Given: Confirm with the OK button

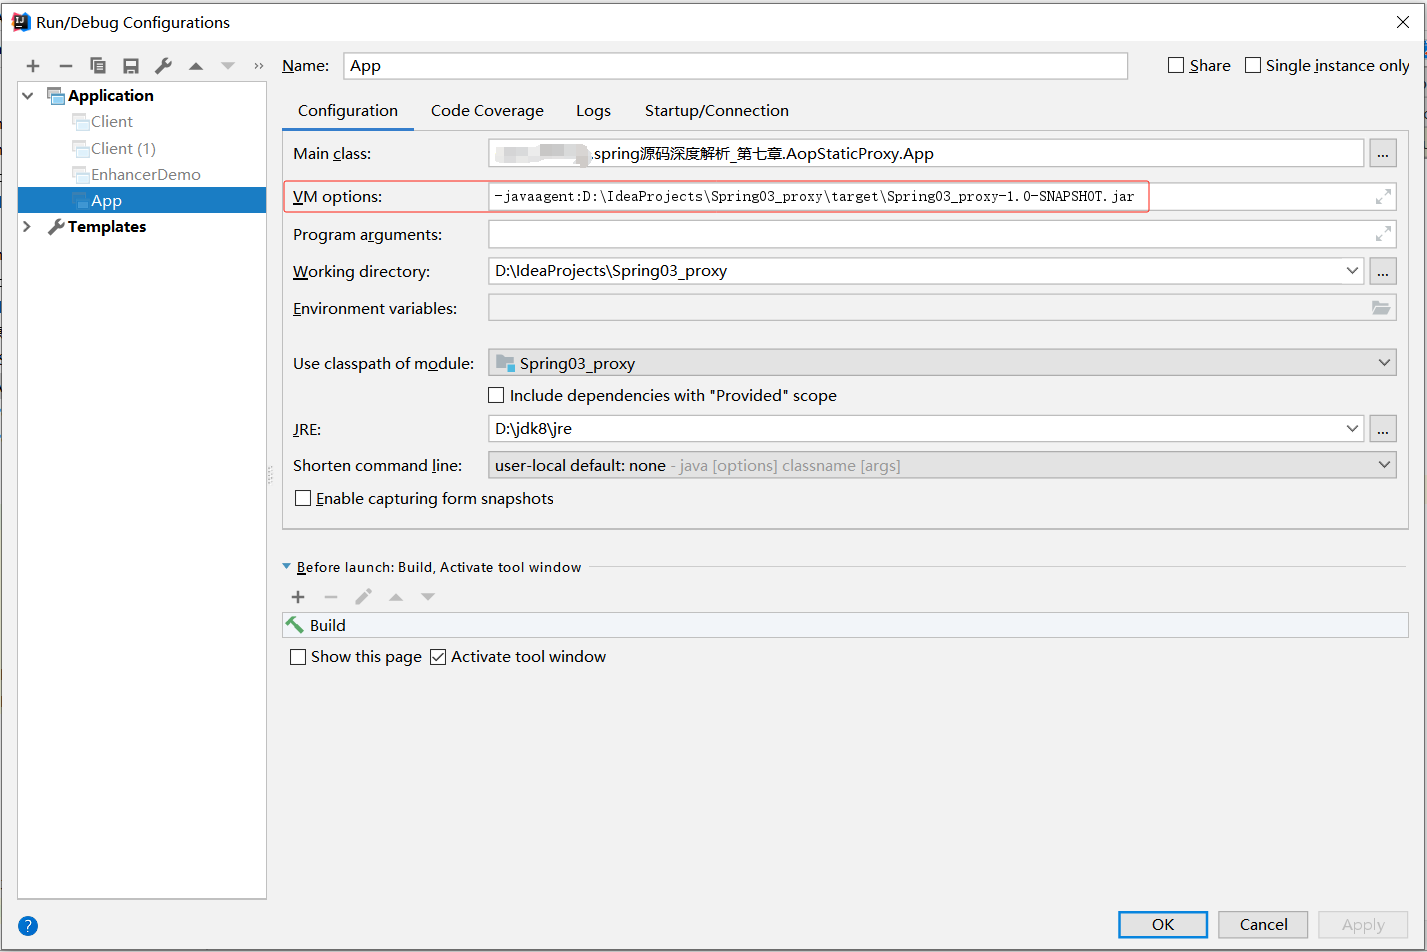Looking at the screenshot, I should click(x=1163, y=924).
